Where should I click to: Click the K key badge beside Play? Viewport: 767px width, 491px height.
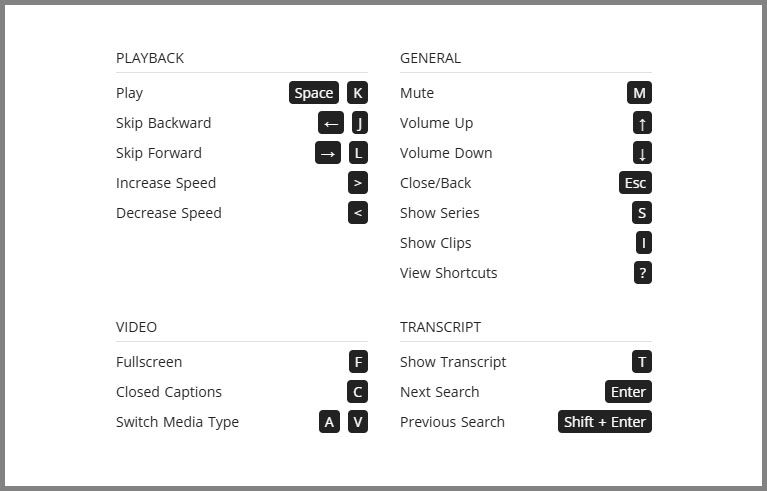(358, 93)
